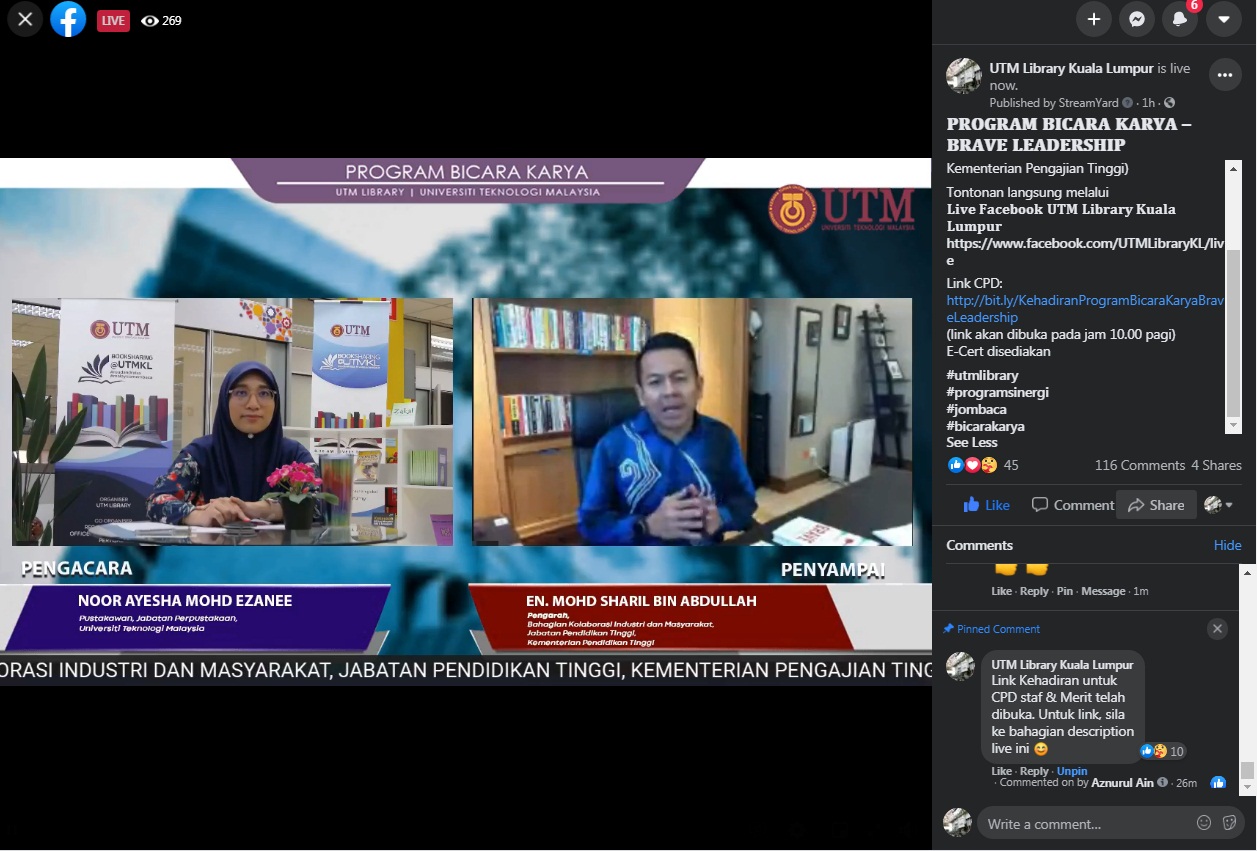Reply to the pinned comment

tap(1034, 771)
